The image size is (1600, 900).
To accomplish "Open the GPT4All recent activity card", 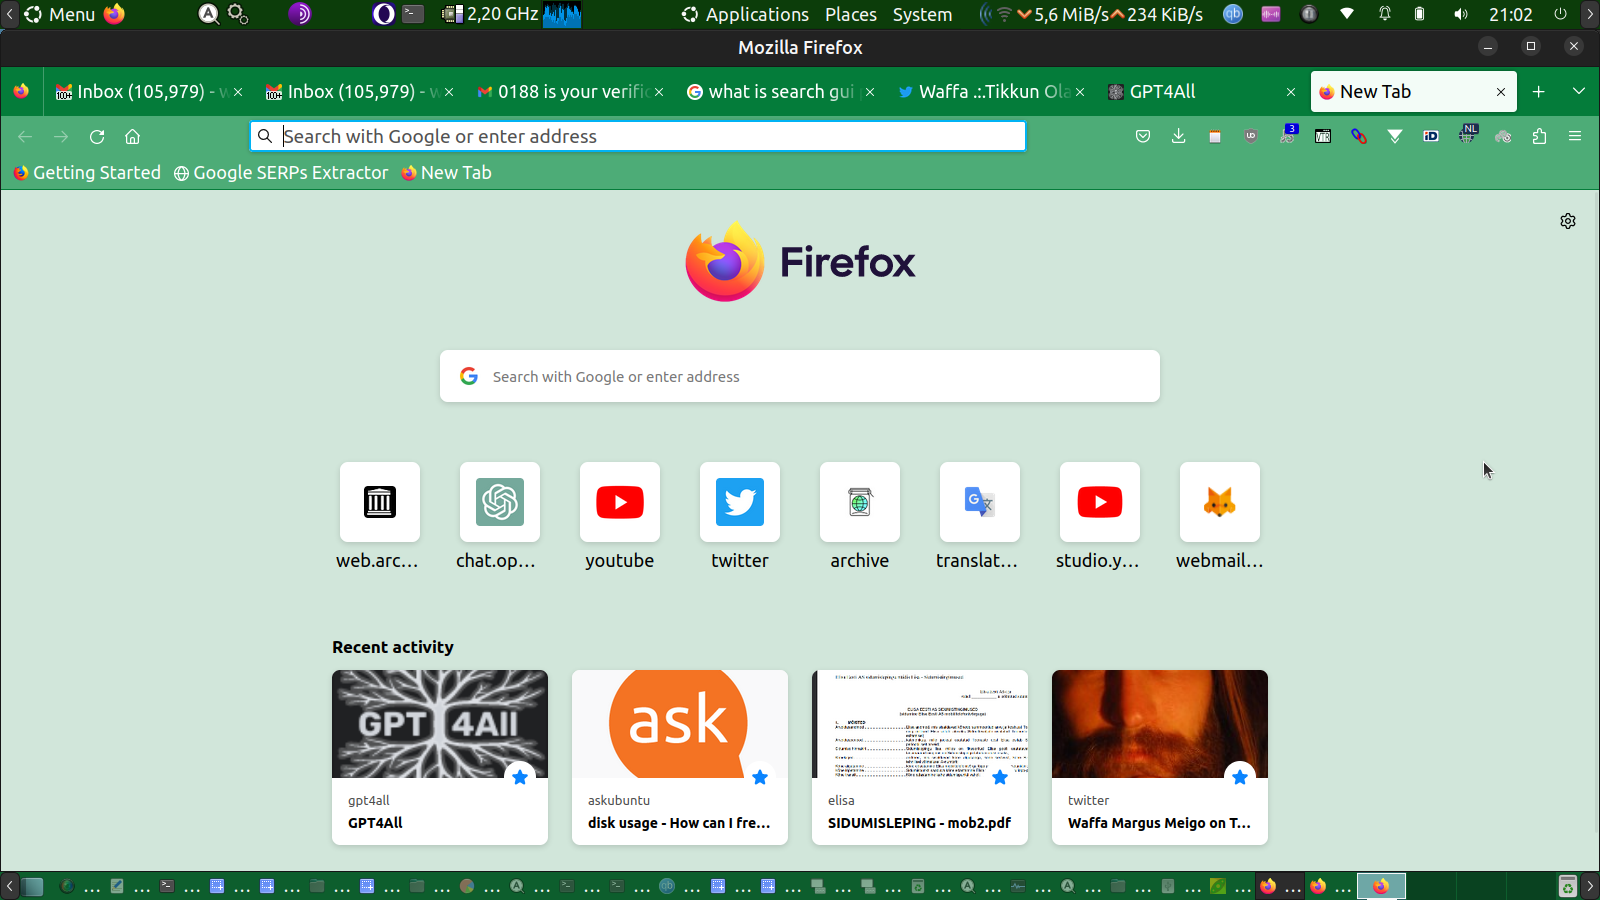I will tap(440, 757).
